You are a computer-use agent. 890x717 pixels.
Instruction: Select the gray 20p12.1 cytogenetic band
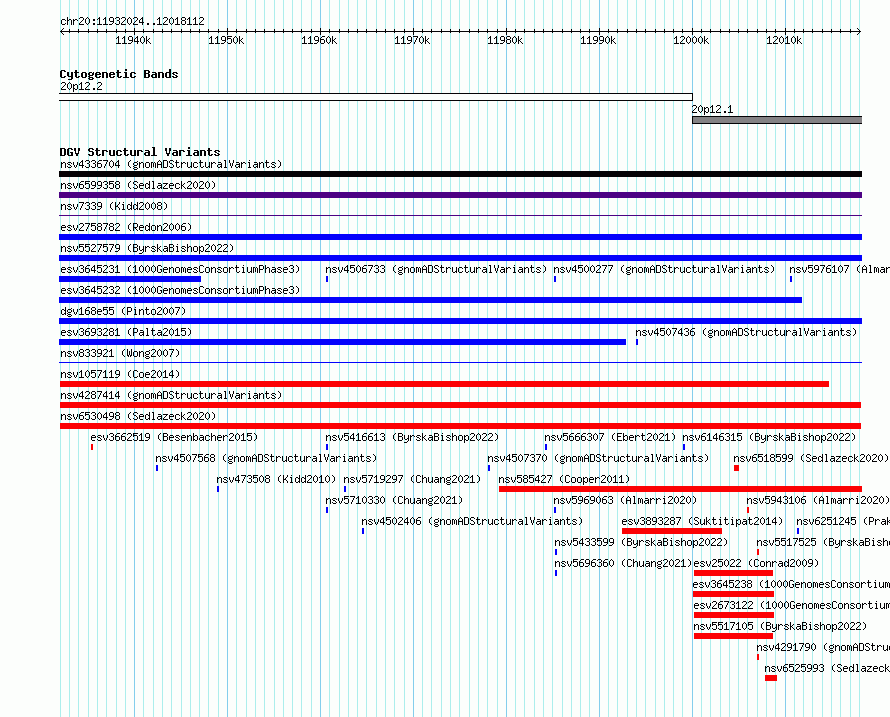(x=777, y=120)
